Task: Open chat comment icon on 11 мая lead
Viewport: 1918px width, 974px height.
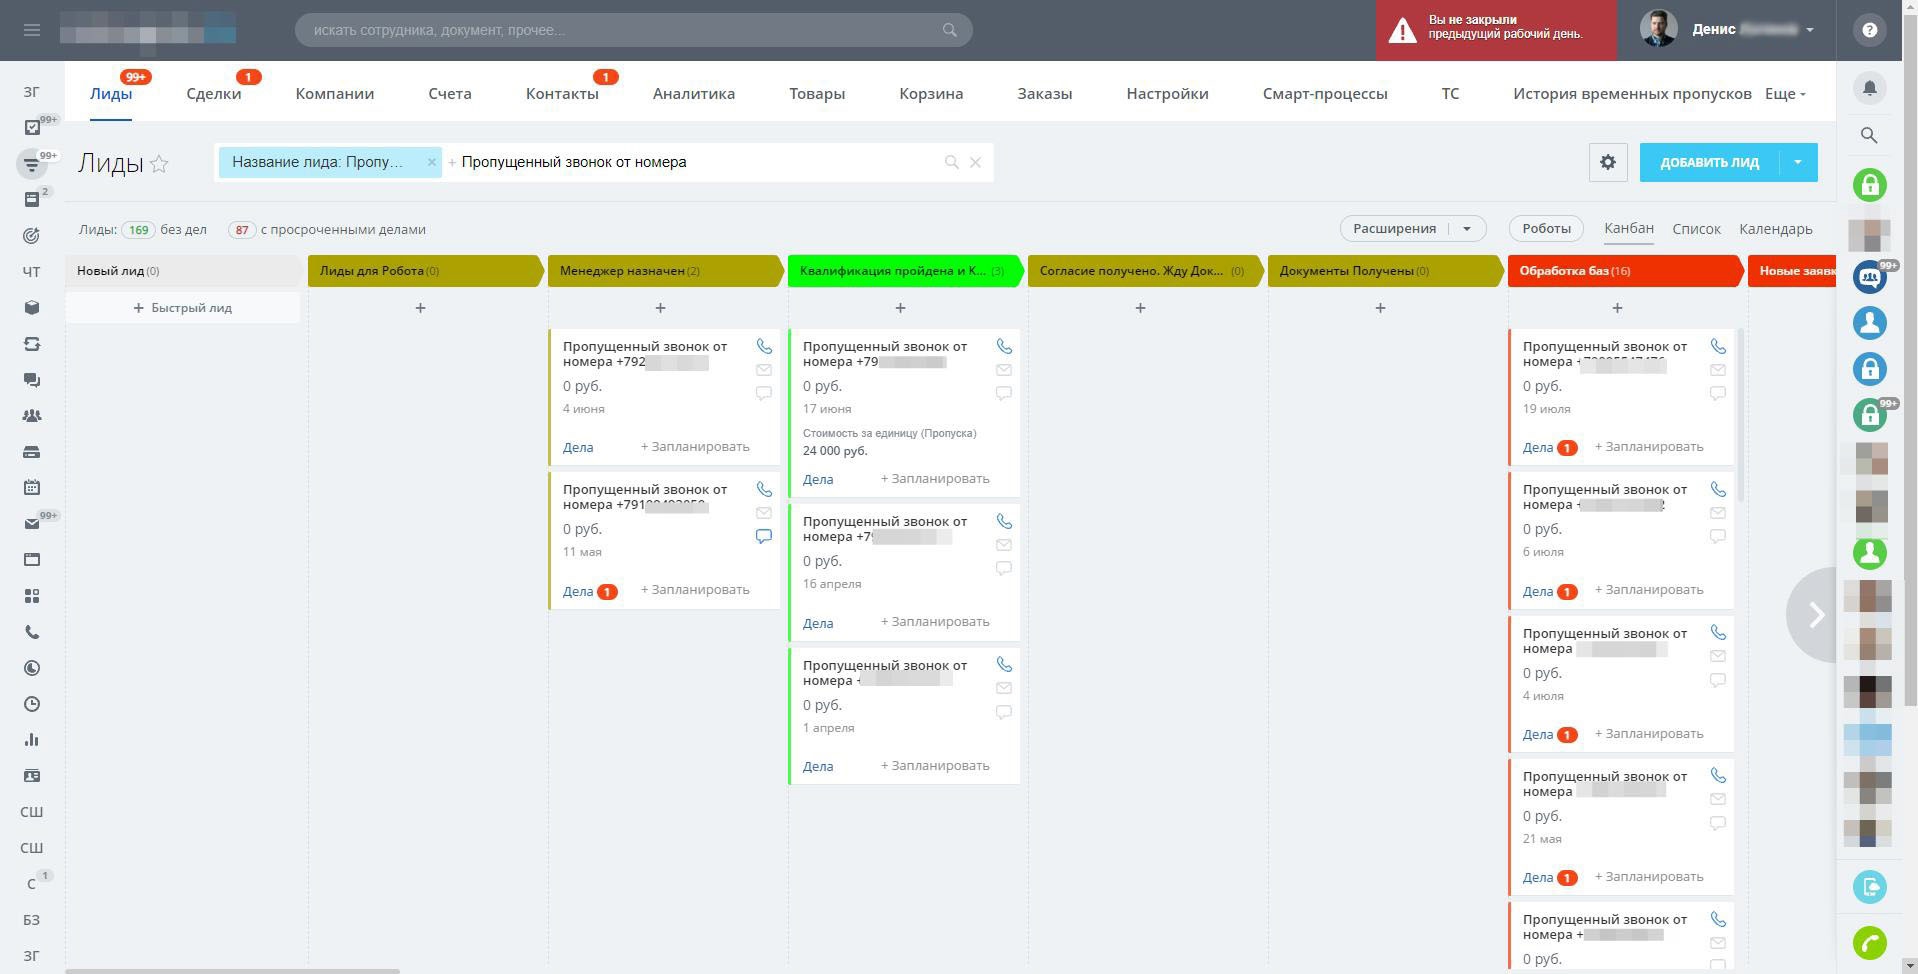Action: pyautogui.click(x=764, y=537)
